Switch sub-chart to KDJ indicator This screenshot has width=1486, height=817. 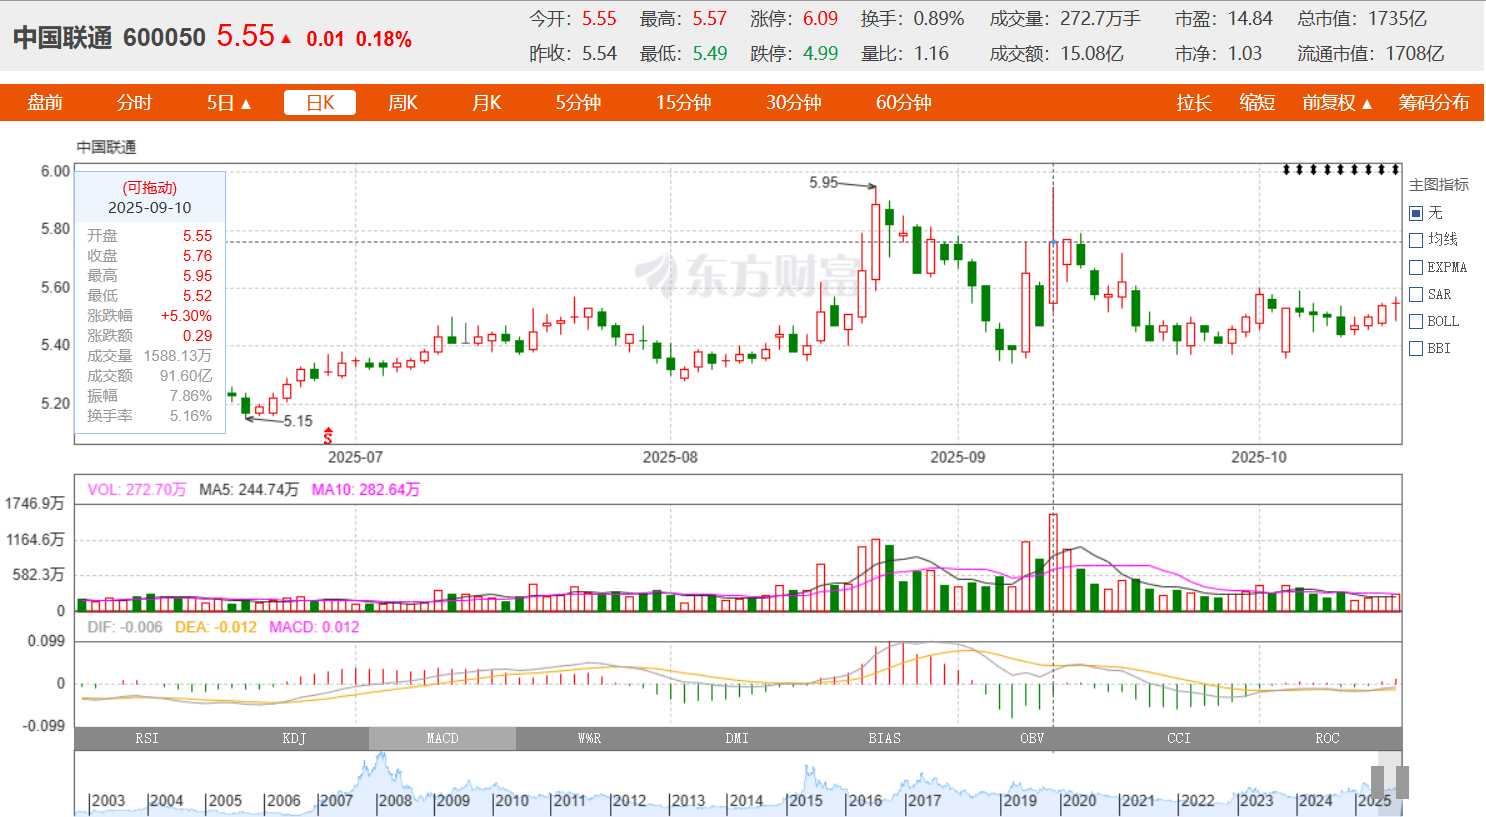coord(294,738)
